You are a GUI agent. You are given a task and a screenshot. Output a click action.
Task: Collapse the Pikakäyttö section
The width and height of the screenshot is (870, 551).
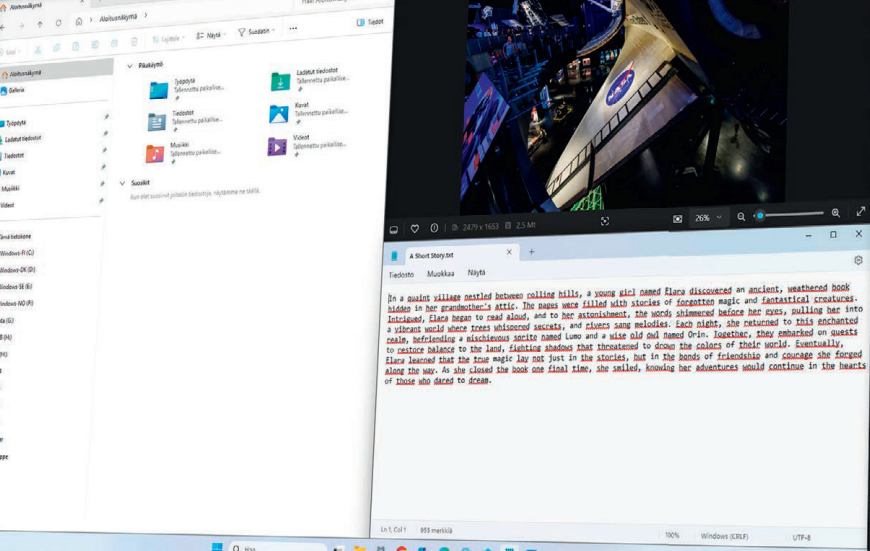(x=130, y=65)
